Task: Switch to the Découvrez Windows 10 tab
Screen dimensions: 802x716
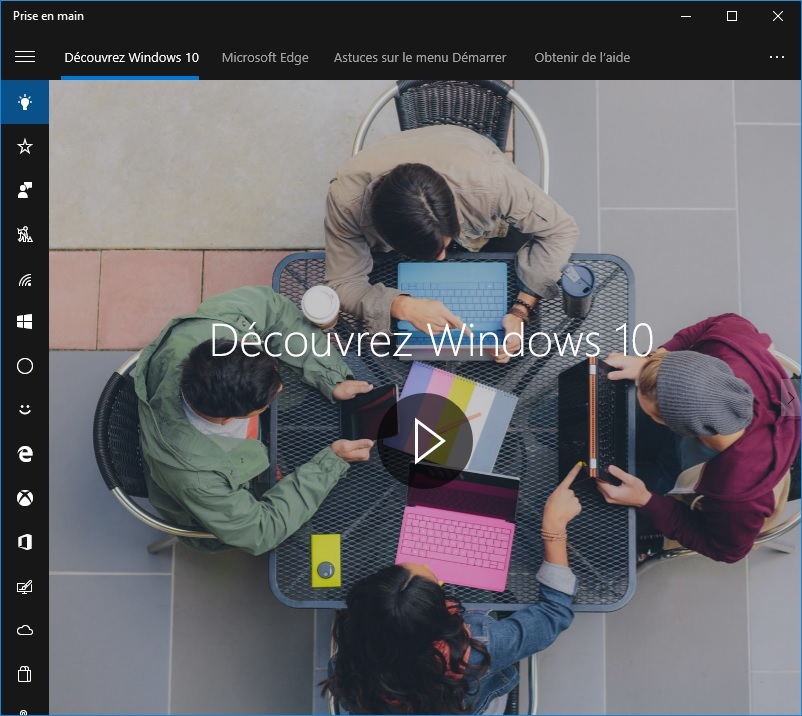Action: tap(131, 57)
